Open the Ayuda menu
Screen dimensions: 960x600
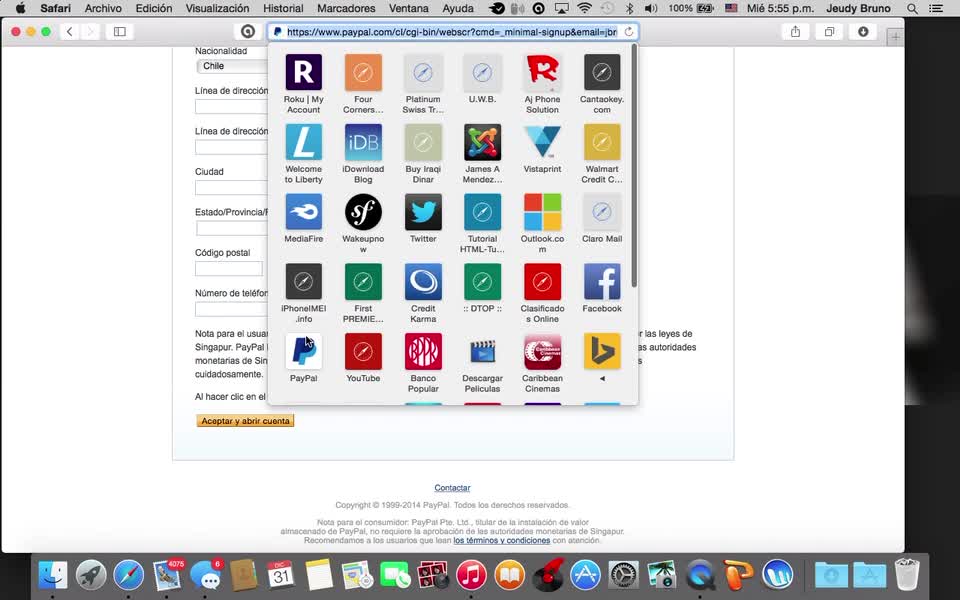coord(458,9)
